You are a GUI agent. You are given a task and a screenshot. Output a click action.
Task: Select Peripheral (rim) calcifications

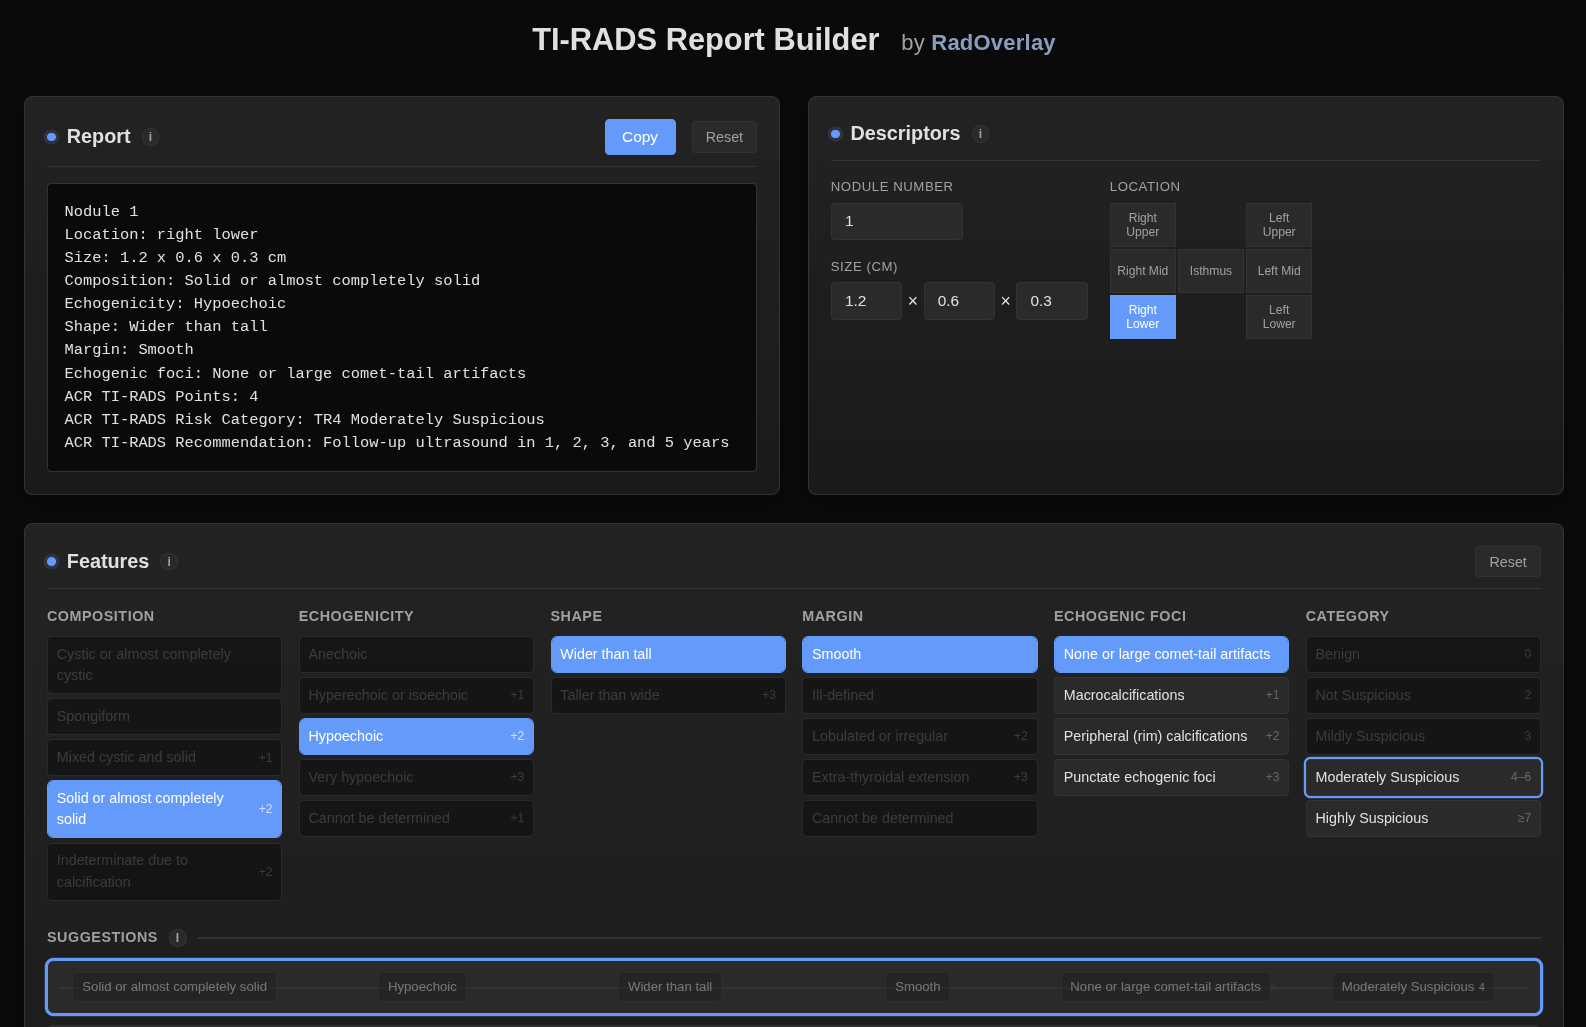coord(1171,736)
